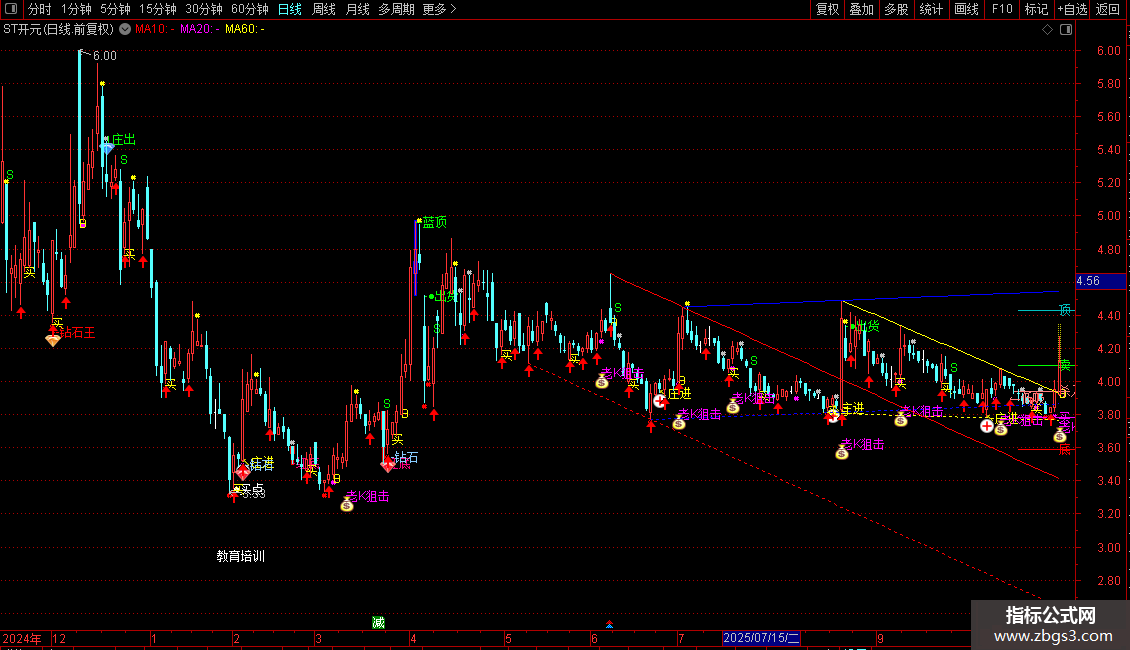
Task: Click the green 减 marker on timeline
Action: (x=378, y=623)
